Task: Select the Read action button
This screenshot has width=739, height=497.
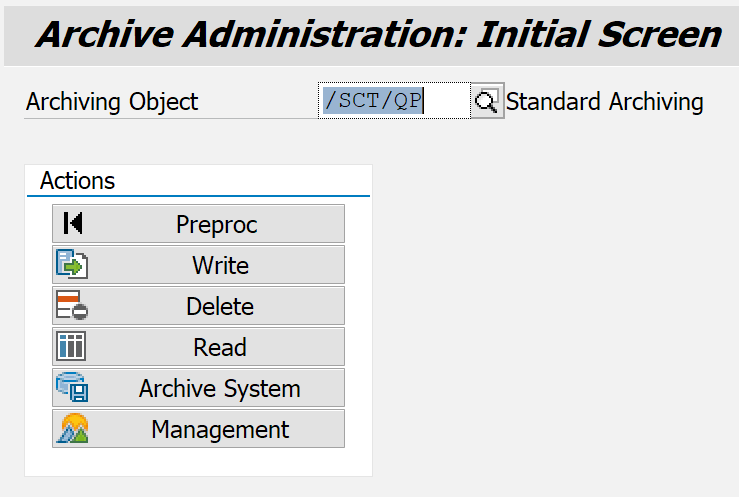Action: click(220, 347)
